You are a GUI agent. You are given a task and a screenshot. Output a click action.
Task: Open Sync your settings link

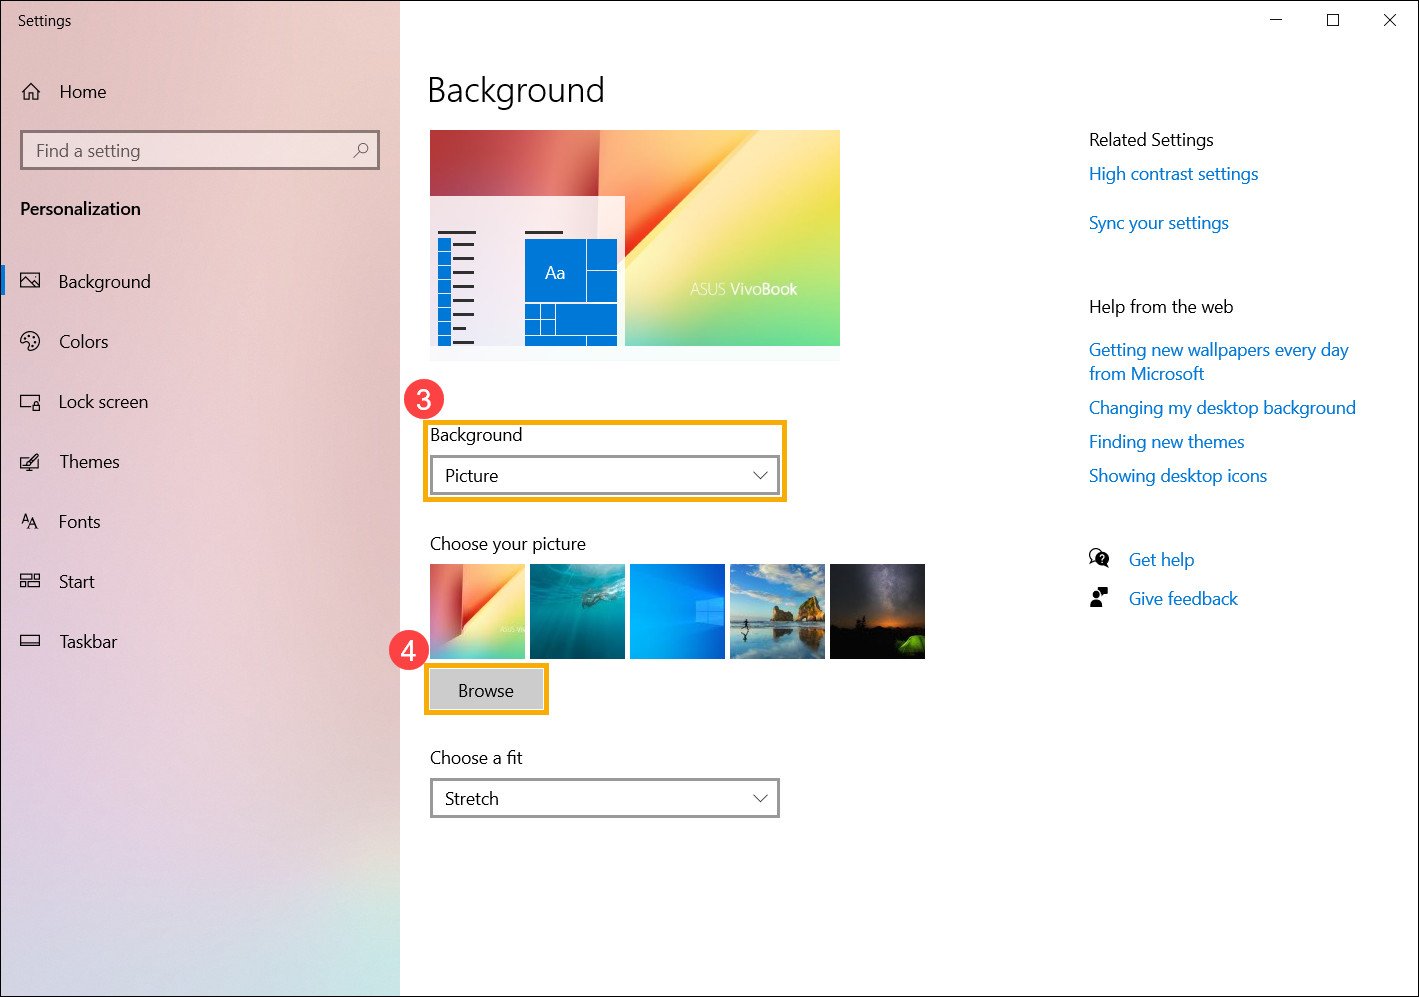tap(1158, 223)
